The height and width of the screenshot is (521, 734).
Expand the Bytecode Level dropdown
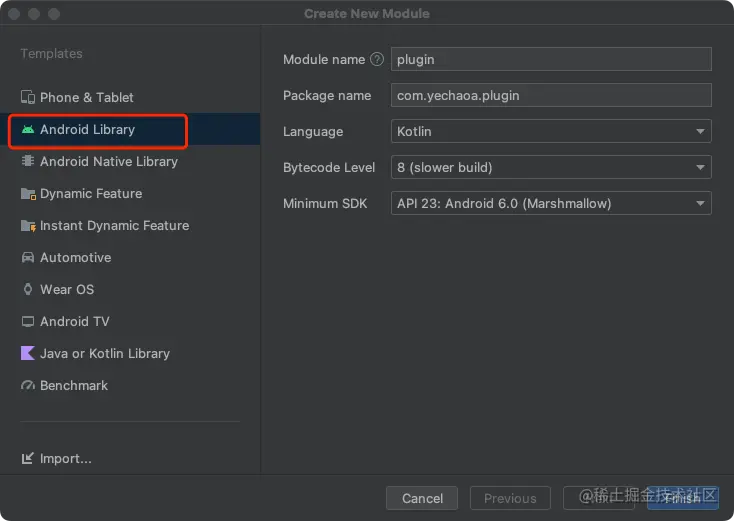point(550,167)
